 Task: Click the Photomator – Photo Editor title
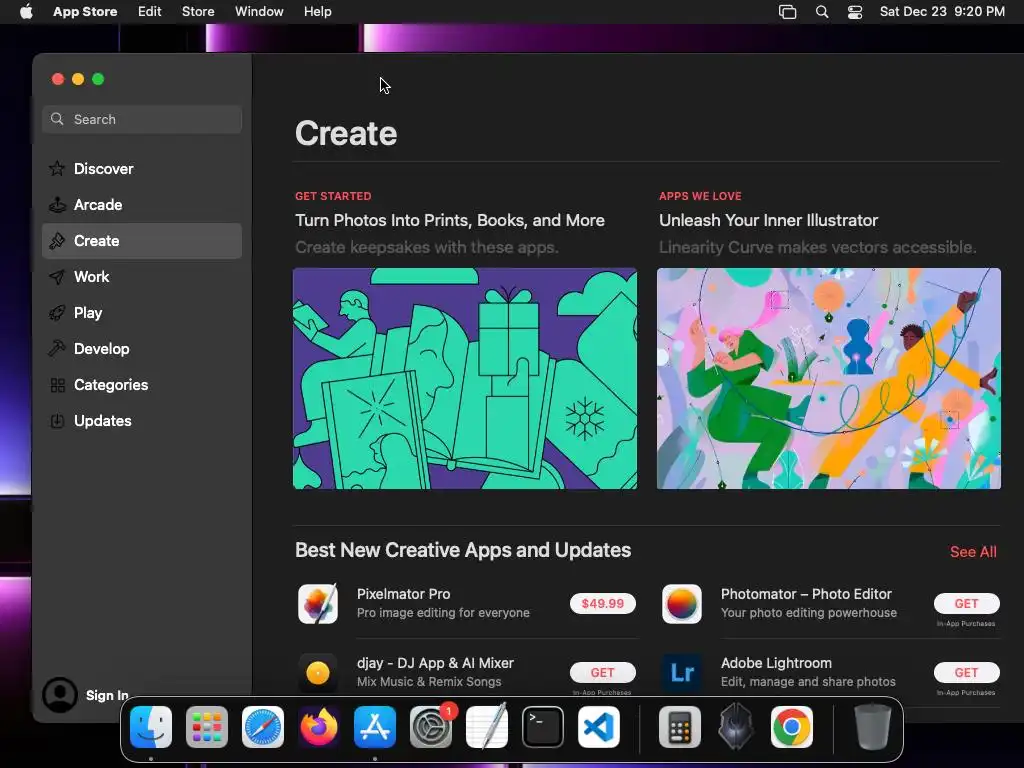pos(806,594)
